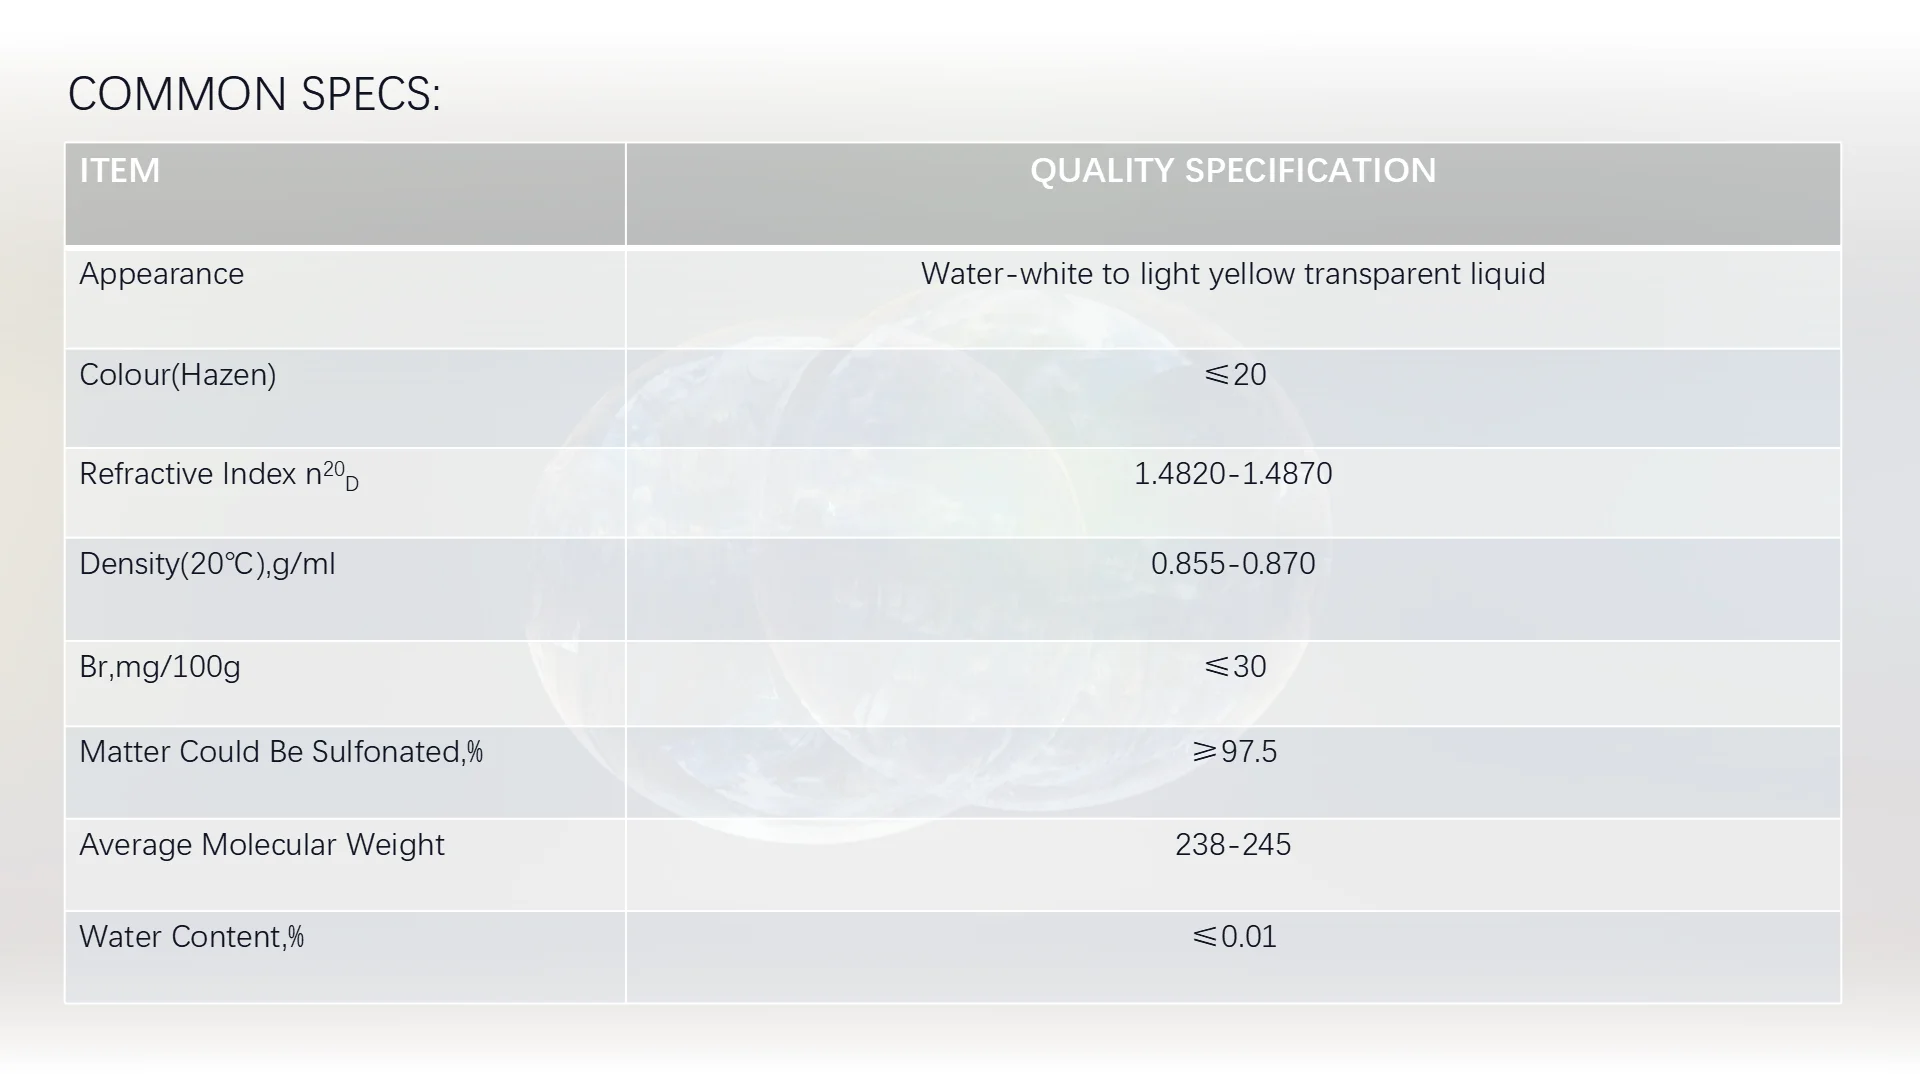Click the COMMON SPECS title text
The image size is (1920, 1080).
[254, 95]
